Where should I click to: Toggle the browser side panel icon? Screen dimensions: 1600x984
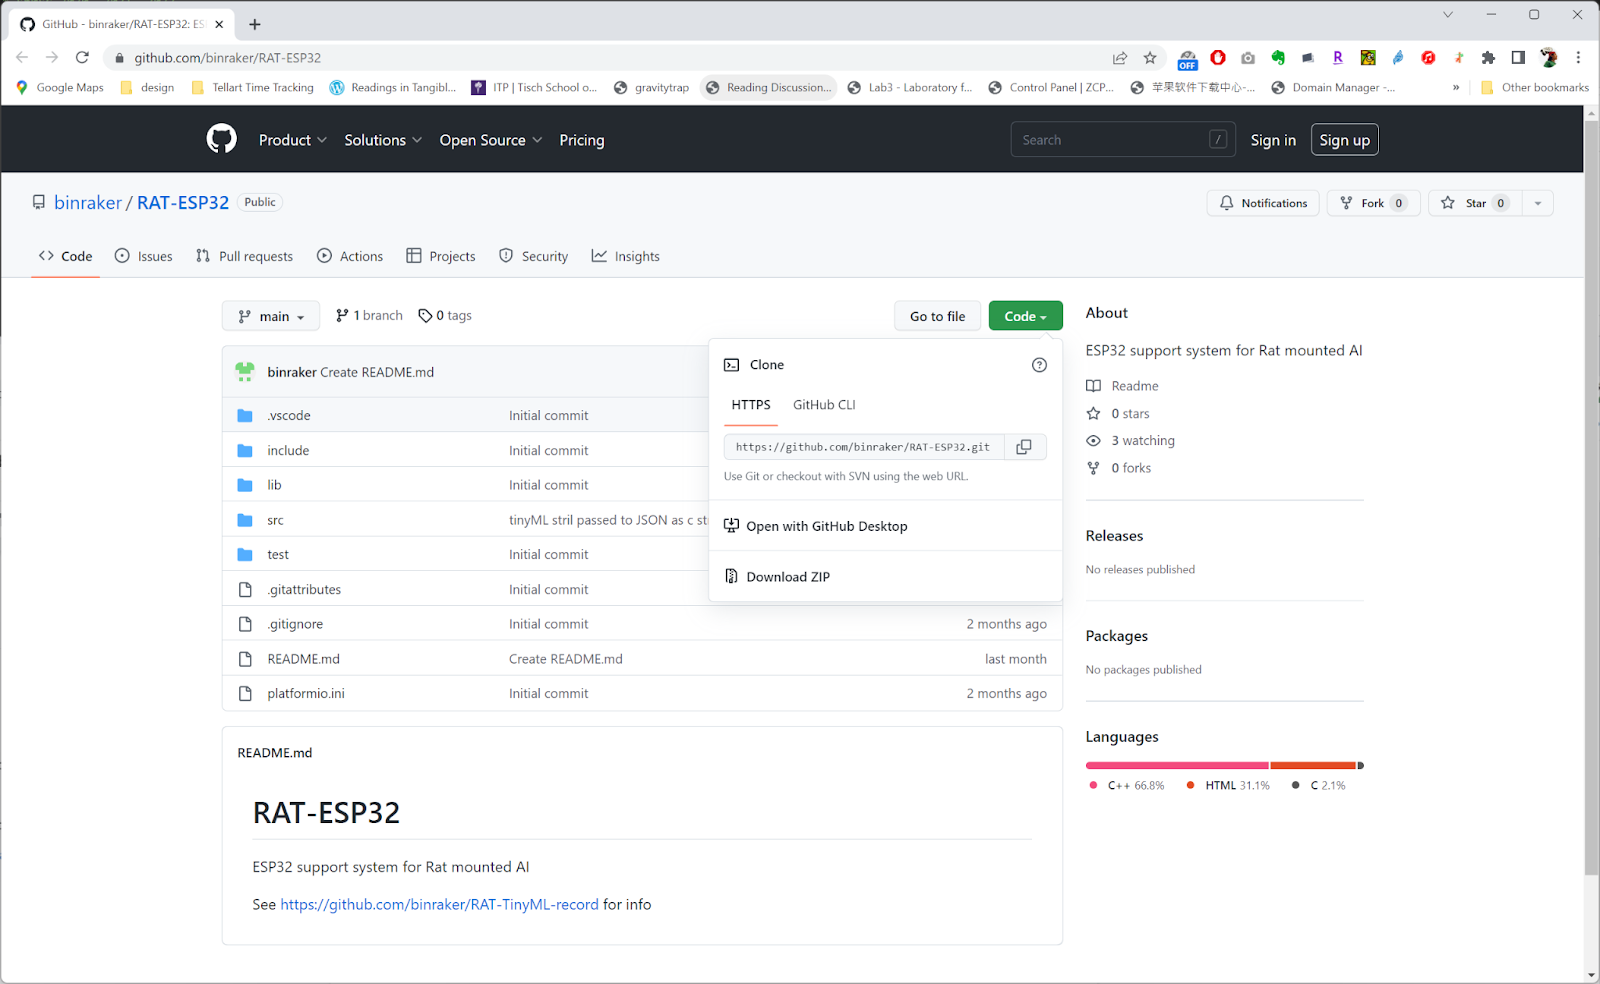pyautogui.click(x=1518, y=58)
